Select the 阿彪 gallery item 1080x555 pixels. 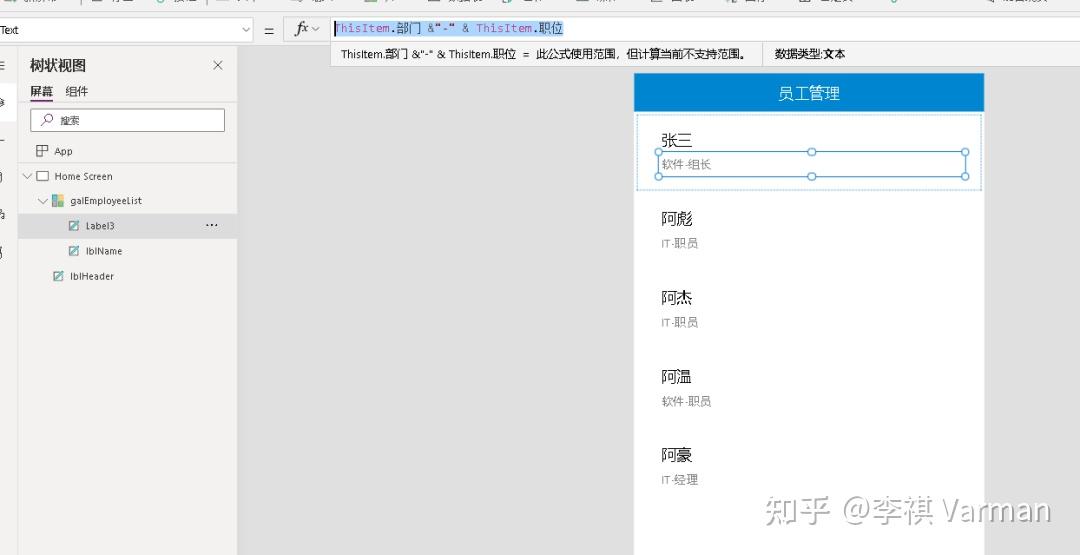(676, 219)
